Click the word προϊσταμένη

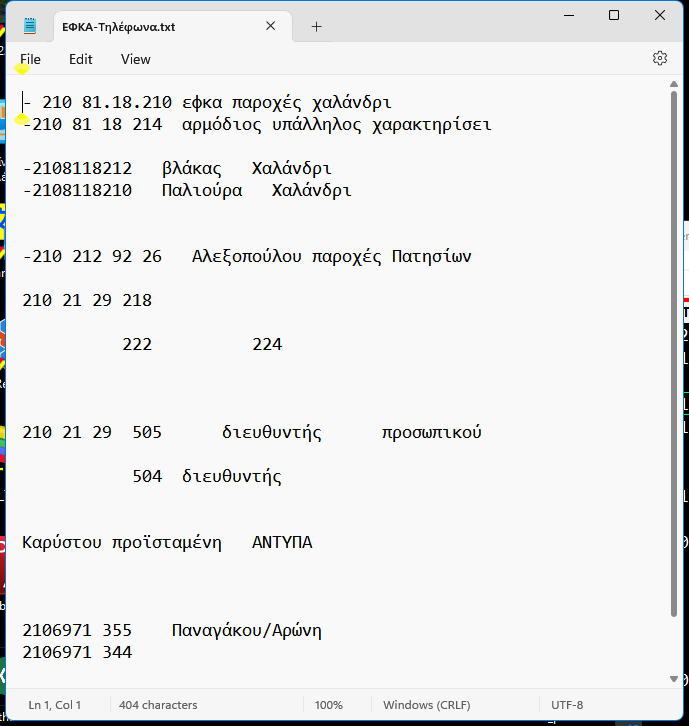(x=167, y=542)
